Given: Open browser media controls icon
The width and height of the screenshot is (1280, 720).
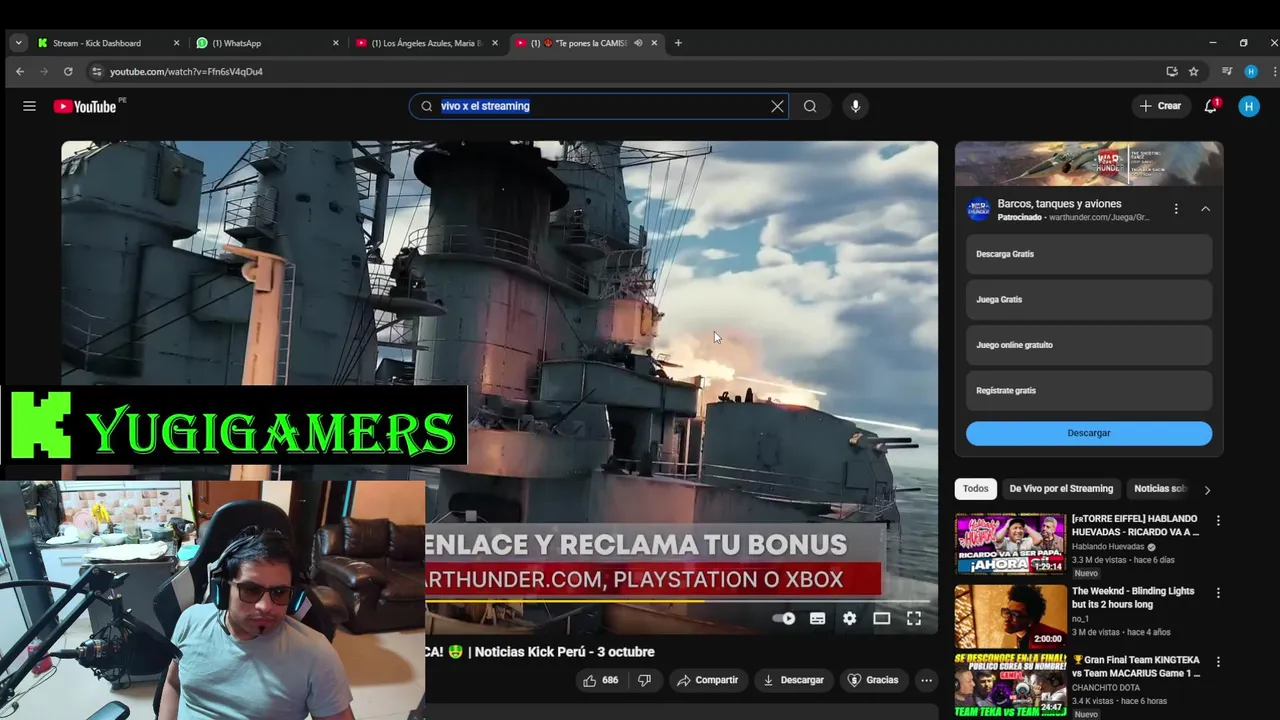Looking at the screenshot, I should (x=1227, y=72).
